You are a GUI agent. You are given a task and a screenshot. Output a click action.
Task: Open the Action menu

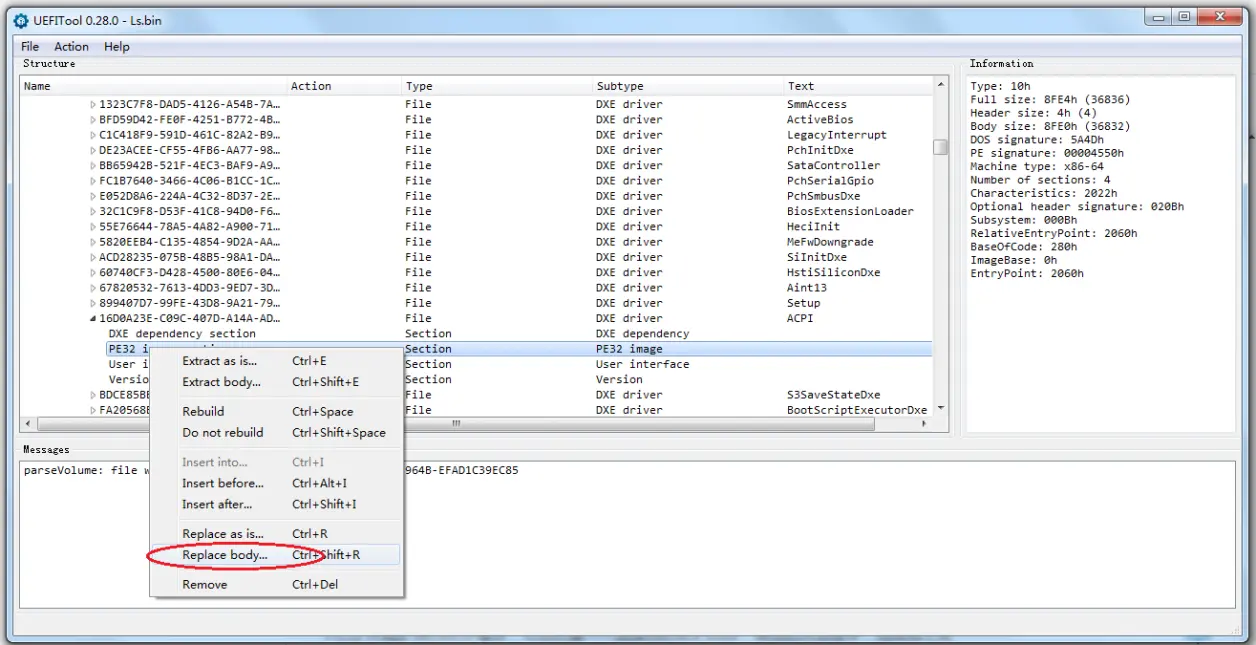click(x=71, y=46)
